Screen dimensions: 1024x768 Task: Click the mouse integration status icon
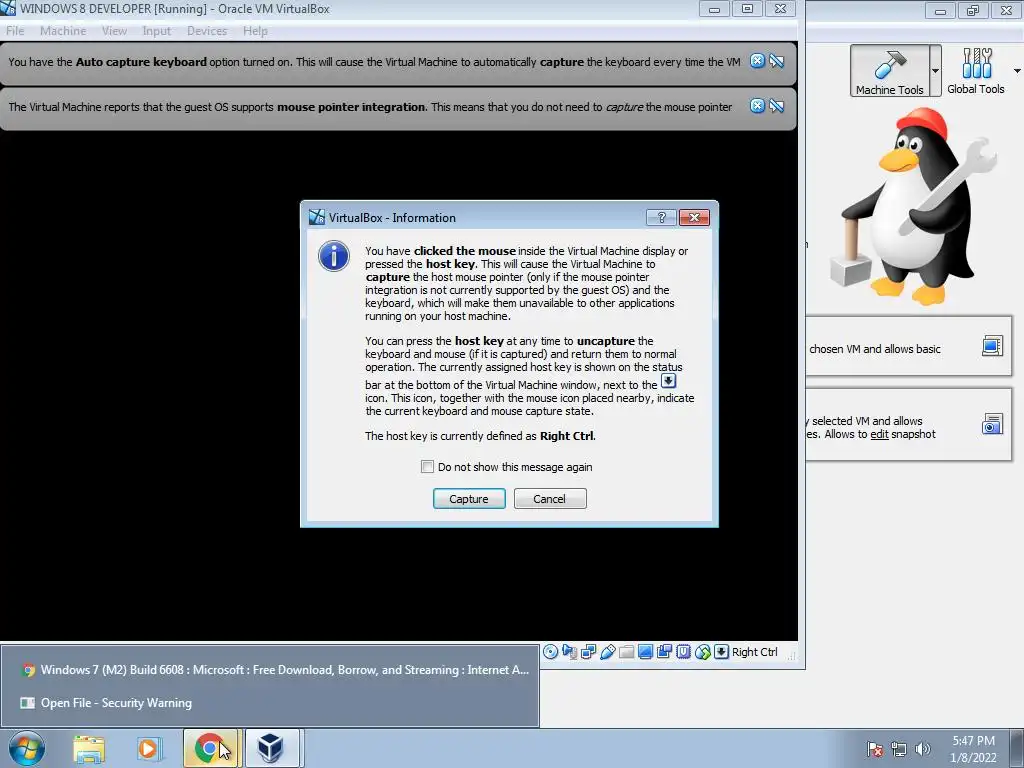702,652
